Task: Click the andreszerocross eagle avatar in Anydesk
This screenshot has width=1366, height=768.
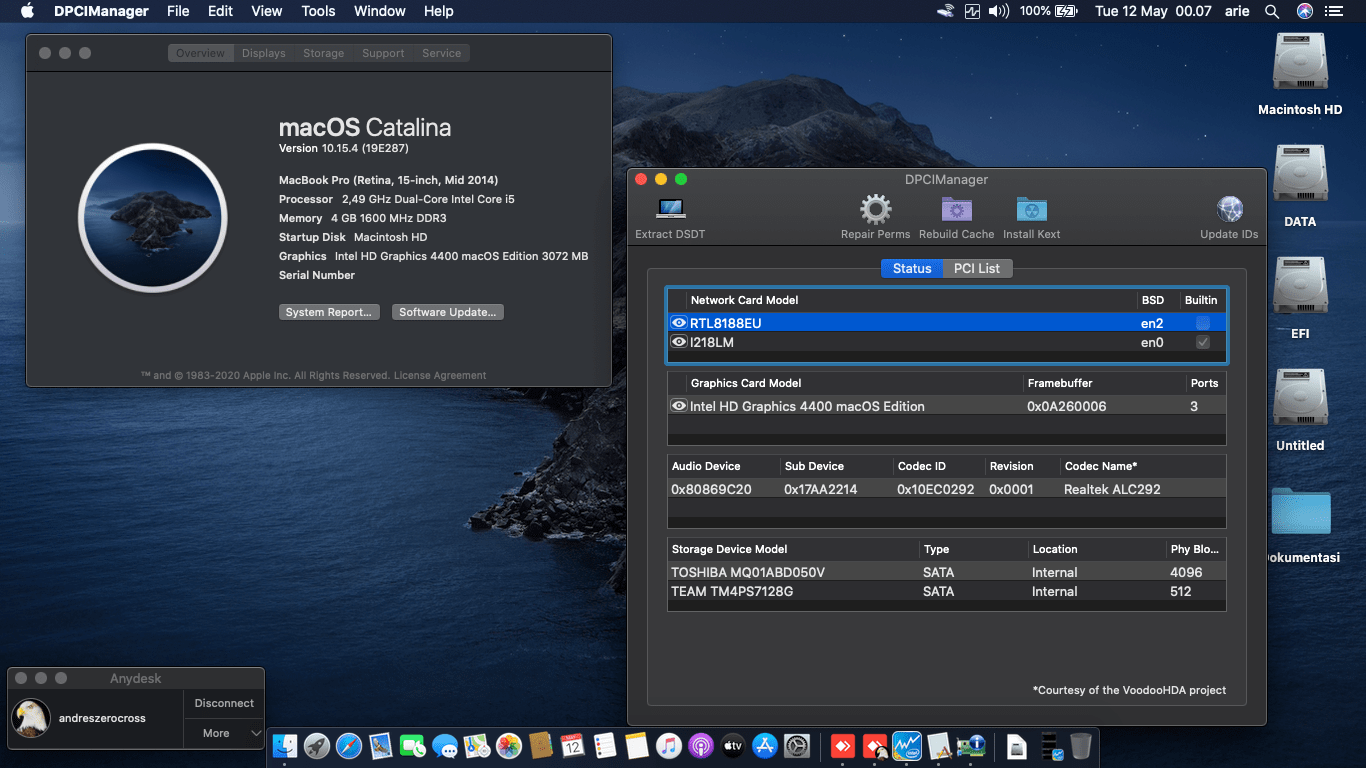Action: [x=32, y=718]
